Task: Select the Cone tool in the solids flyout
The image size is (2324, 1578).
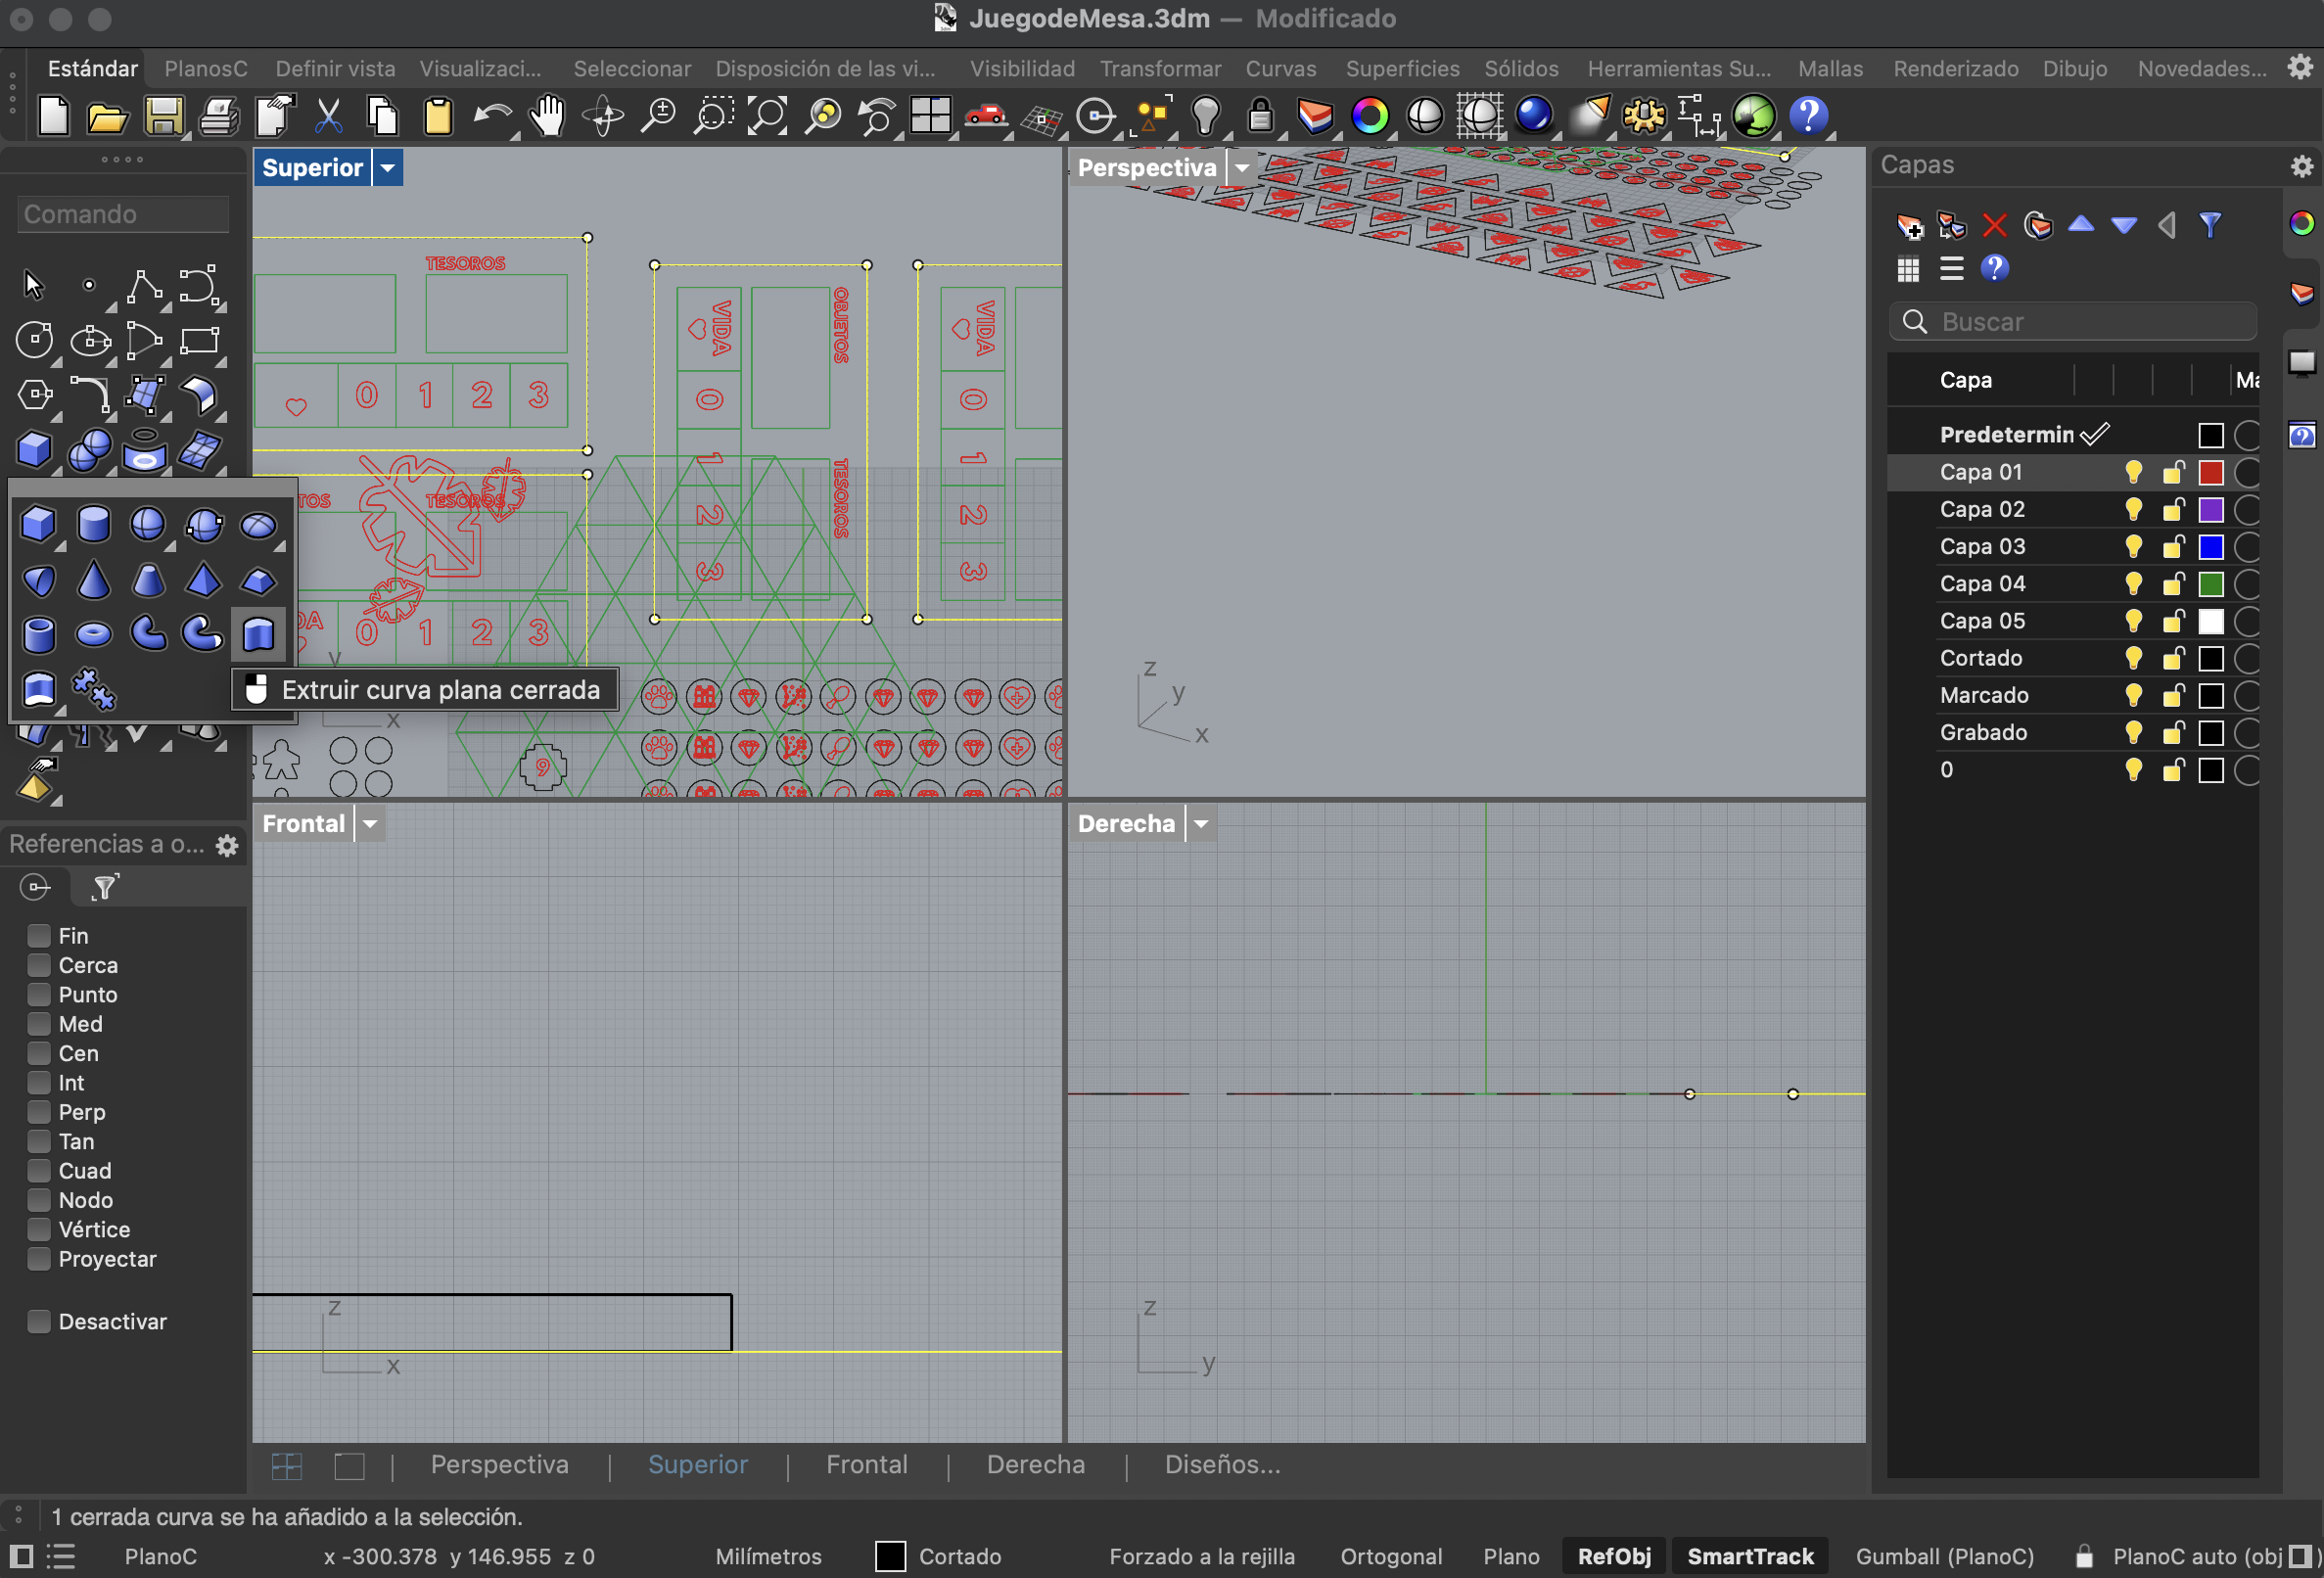Action: click(x=93, y=580)
